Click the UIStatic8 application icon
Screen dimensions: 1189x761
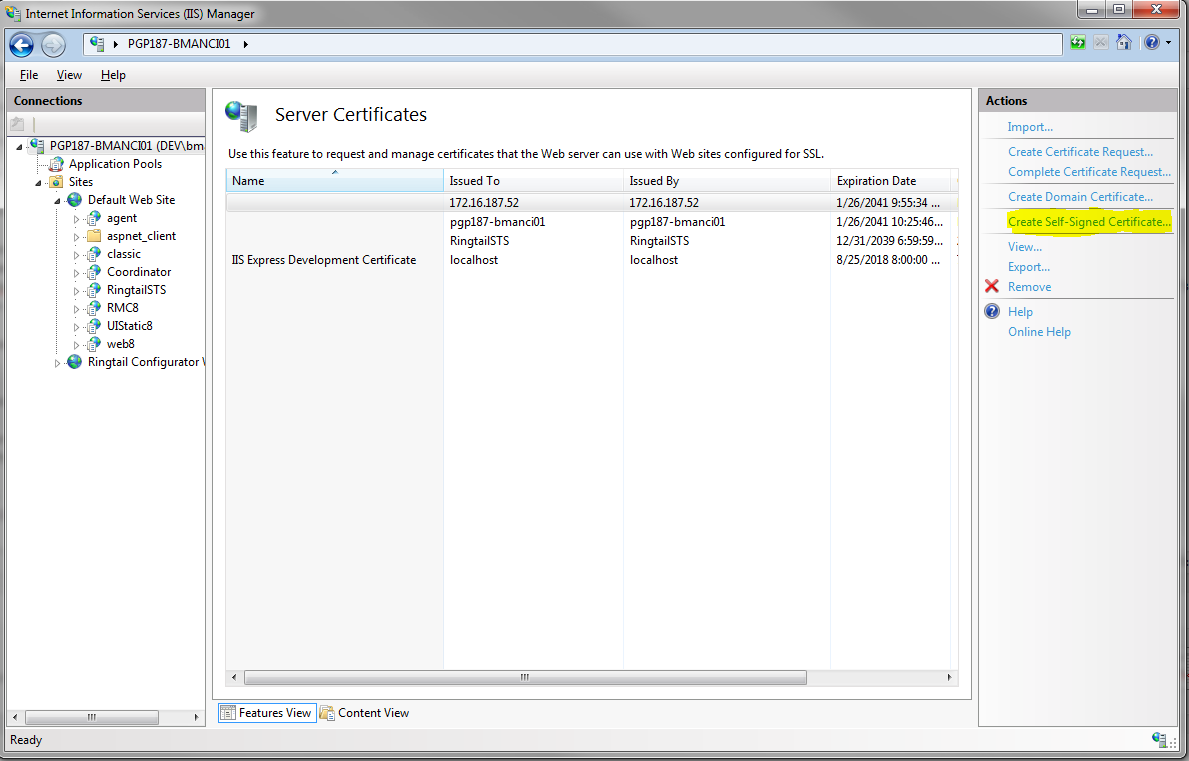[93, 326]
